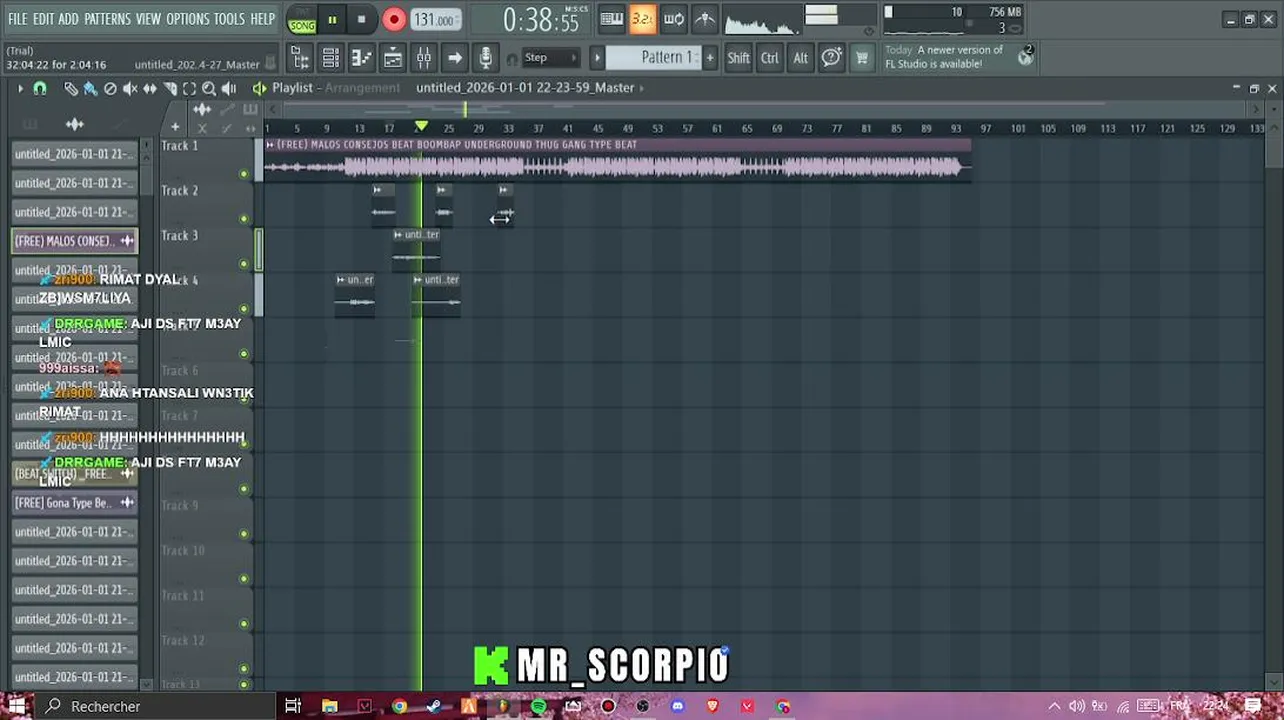Open HELP menu
Screen dimensions: 1284x720
pos(262,19)
